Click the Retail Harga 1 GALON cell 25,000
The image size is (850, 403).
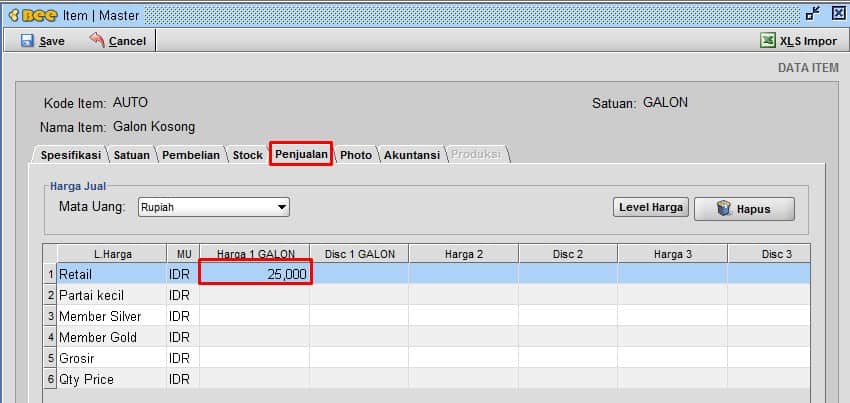pyautogui.click(x=255, y=274)
